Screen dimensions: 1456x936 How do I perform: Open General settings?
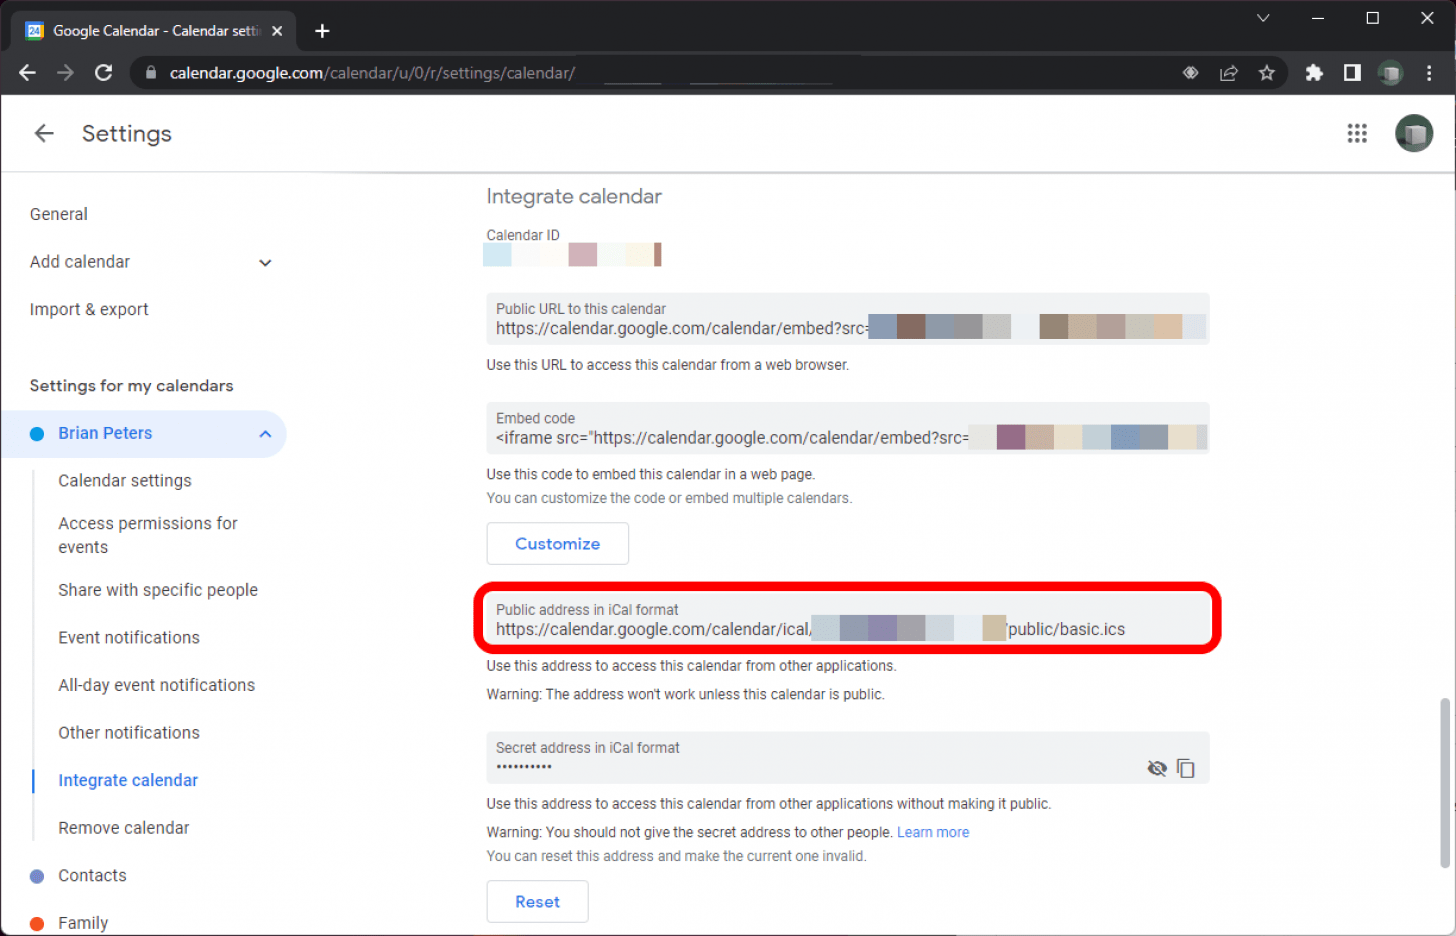point(59,214)
